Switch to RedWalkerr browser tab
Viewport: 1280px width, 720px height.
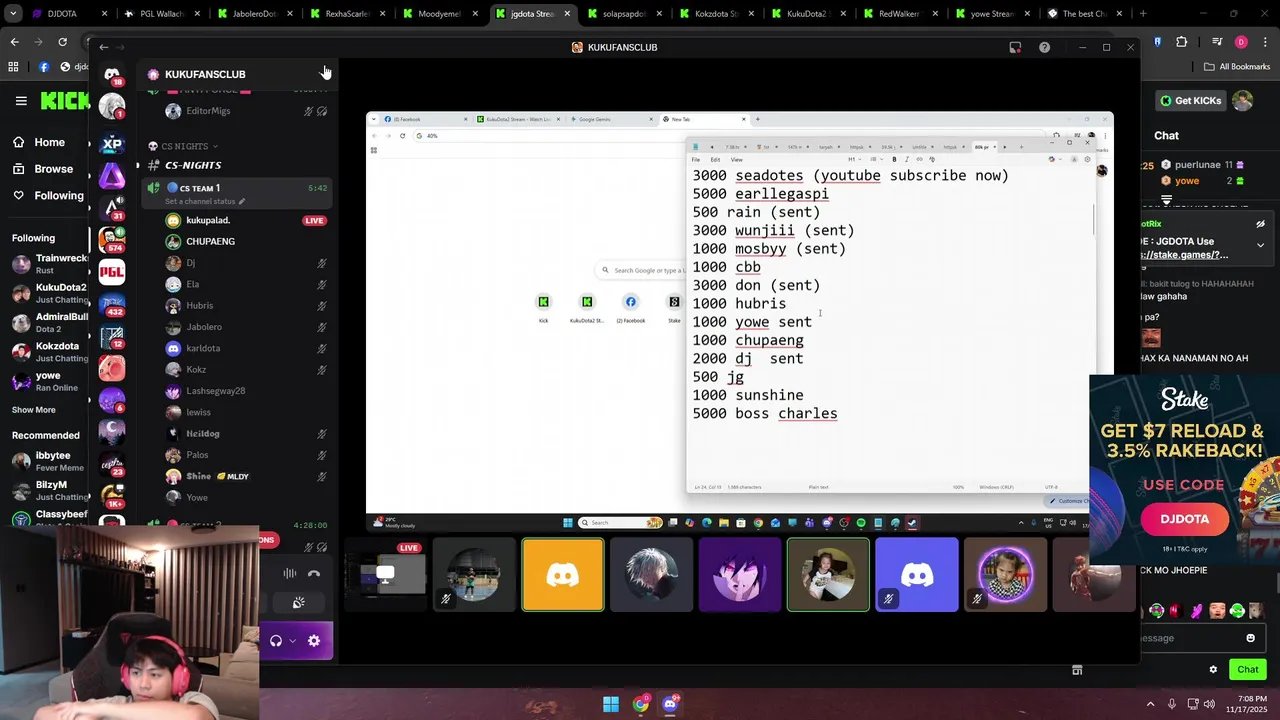pyautogui.click(x=898, y=14)
